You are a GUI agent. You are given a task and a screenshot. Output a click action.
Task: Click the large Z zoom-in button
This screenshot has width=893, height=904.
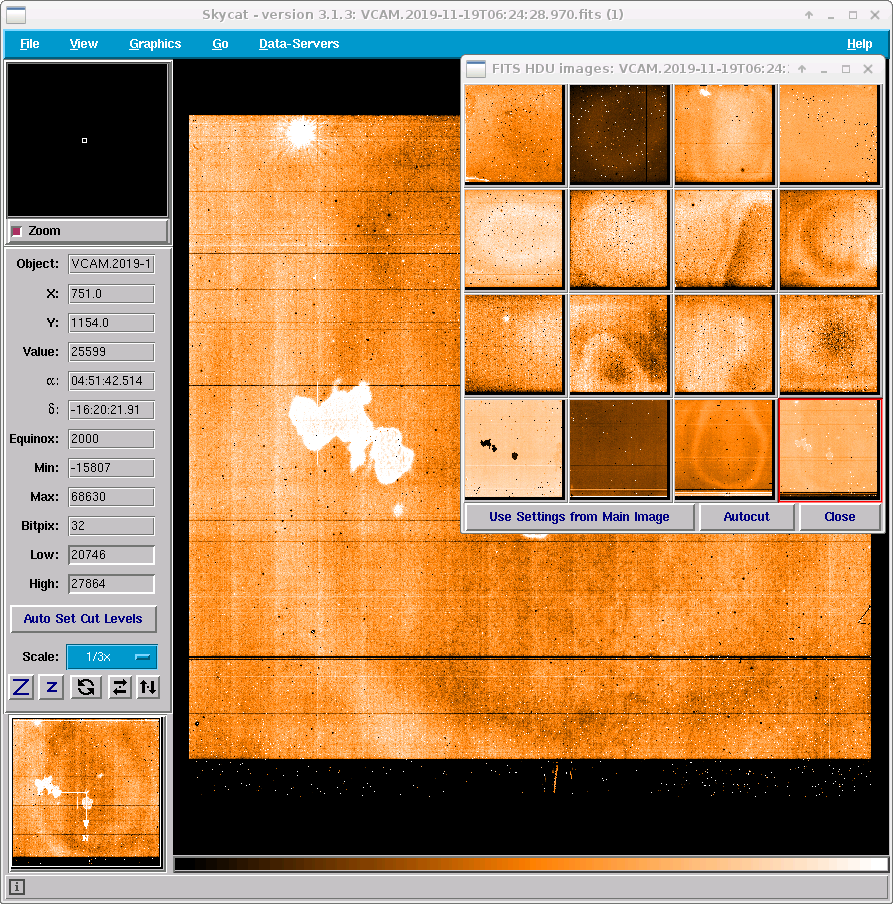point(22,687)
